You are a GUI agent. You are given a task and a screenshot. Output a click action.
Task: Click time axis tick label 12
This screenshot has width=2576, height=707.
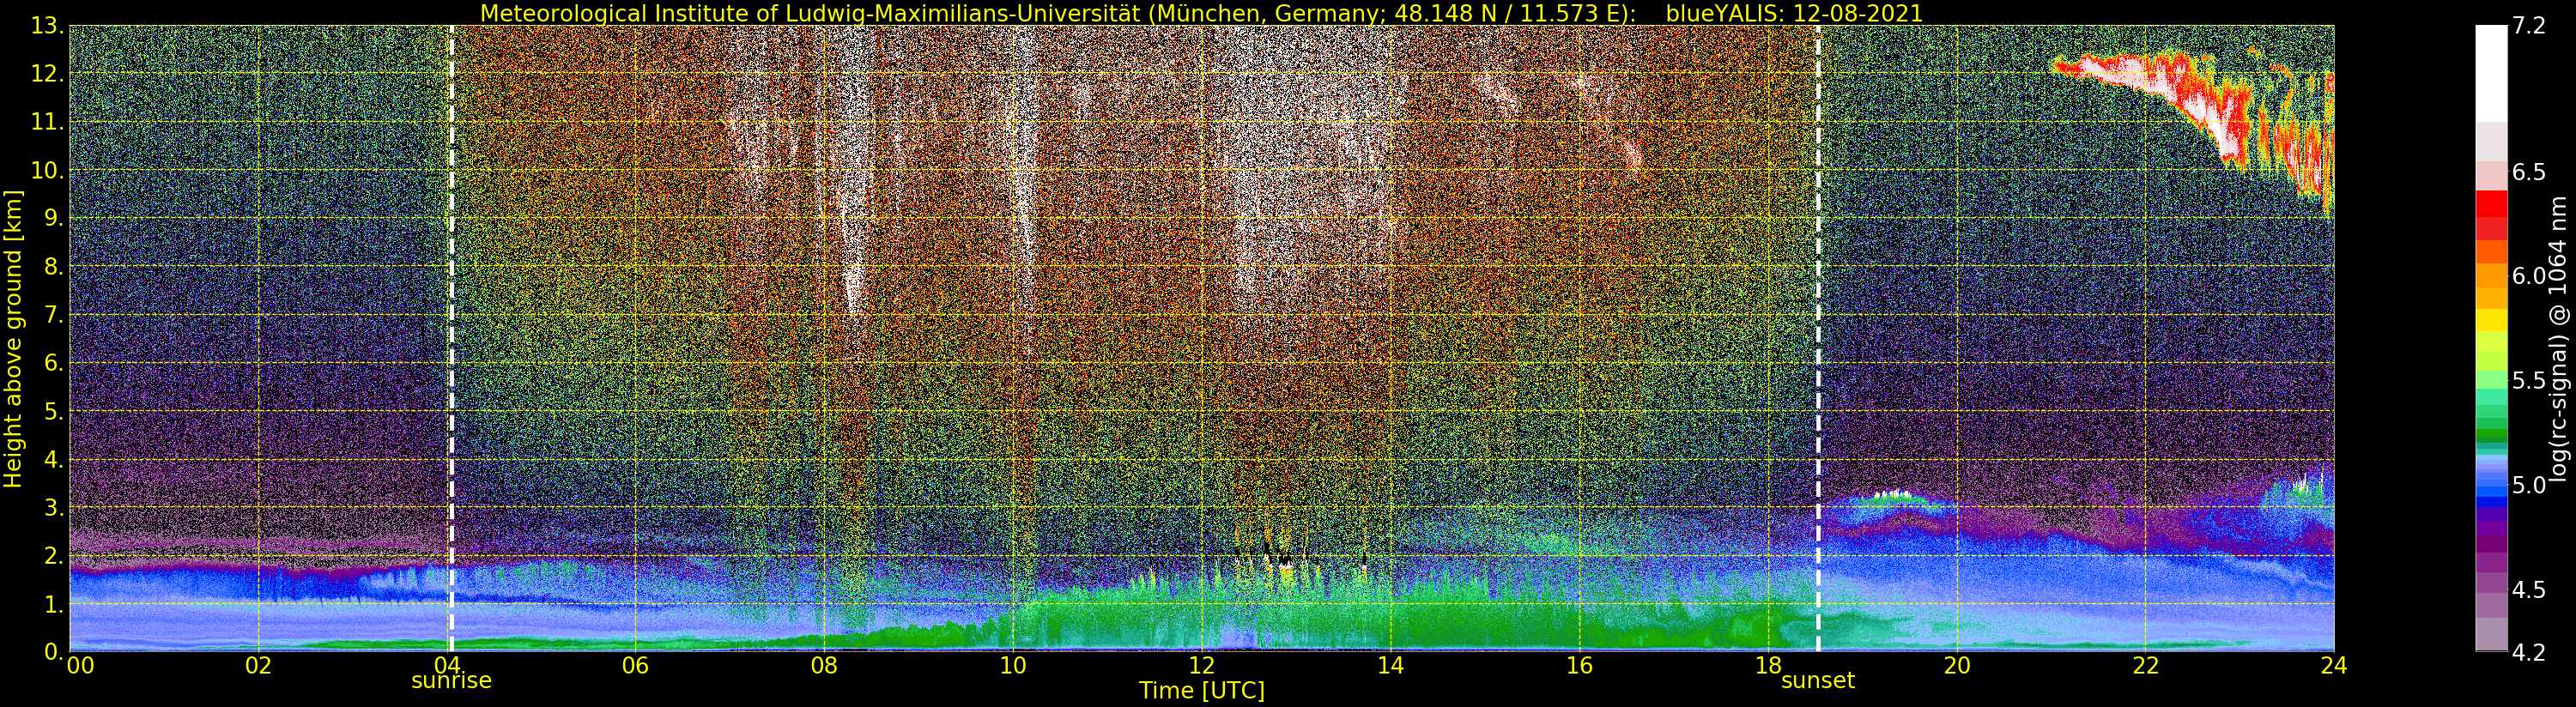point(1201,665)
